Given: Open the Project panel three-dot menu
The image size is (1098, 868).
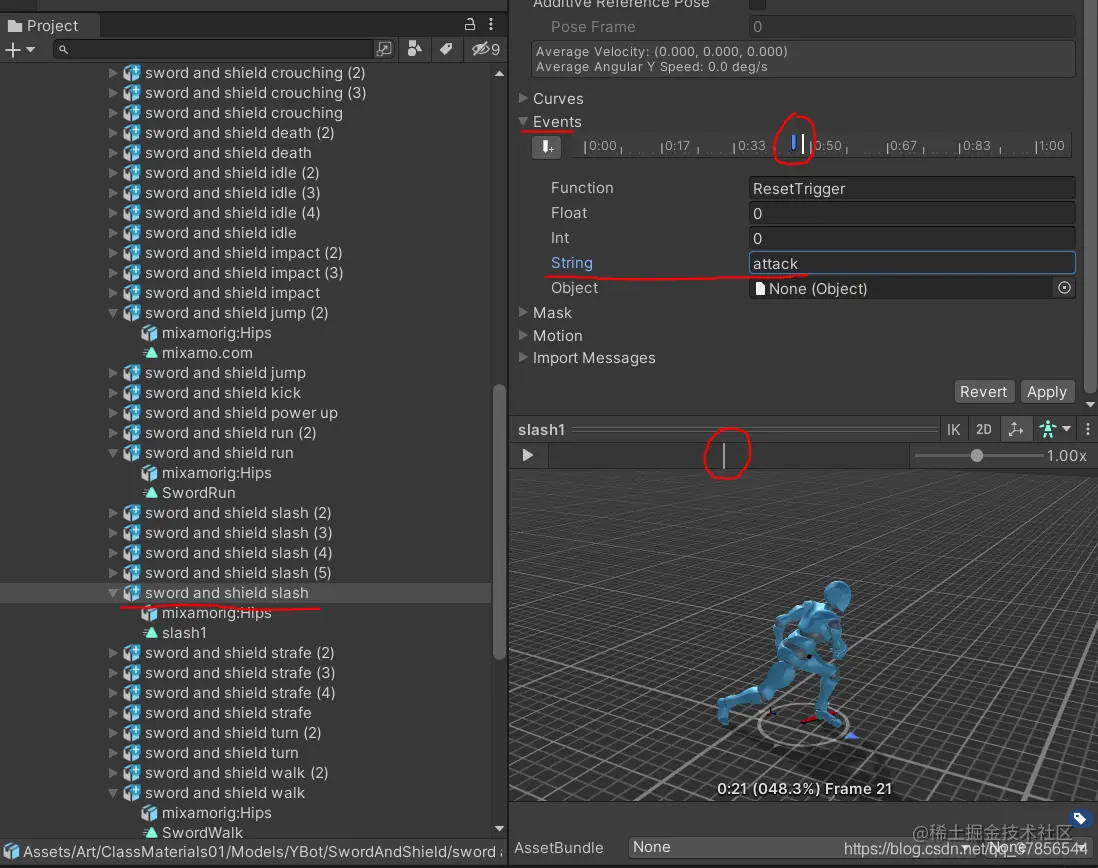Looking at the screenshot, I should 491,24.
